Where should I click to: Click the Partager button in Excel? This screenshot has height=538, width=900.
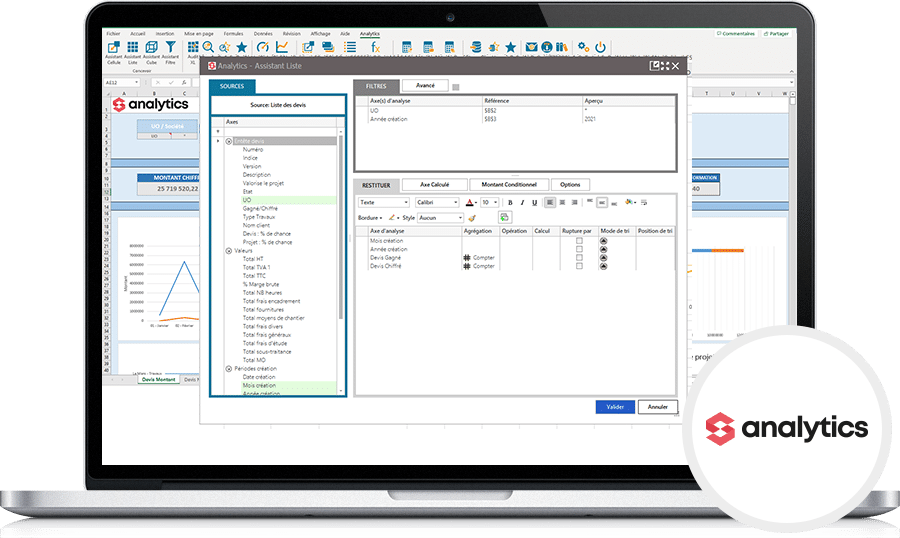click(776, 34)
